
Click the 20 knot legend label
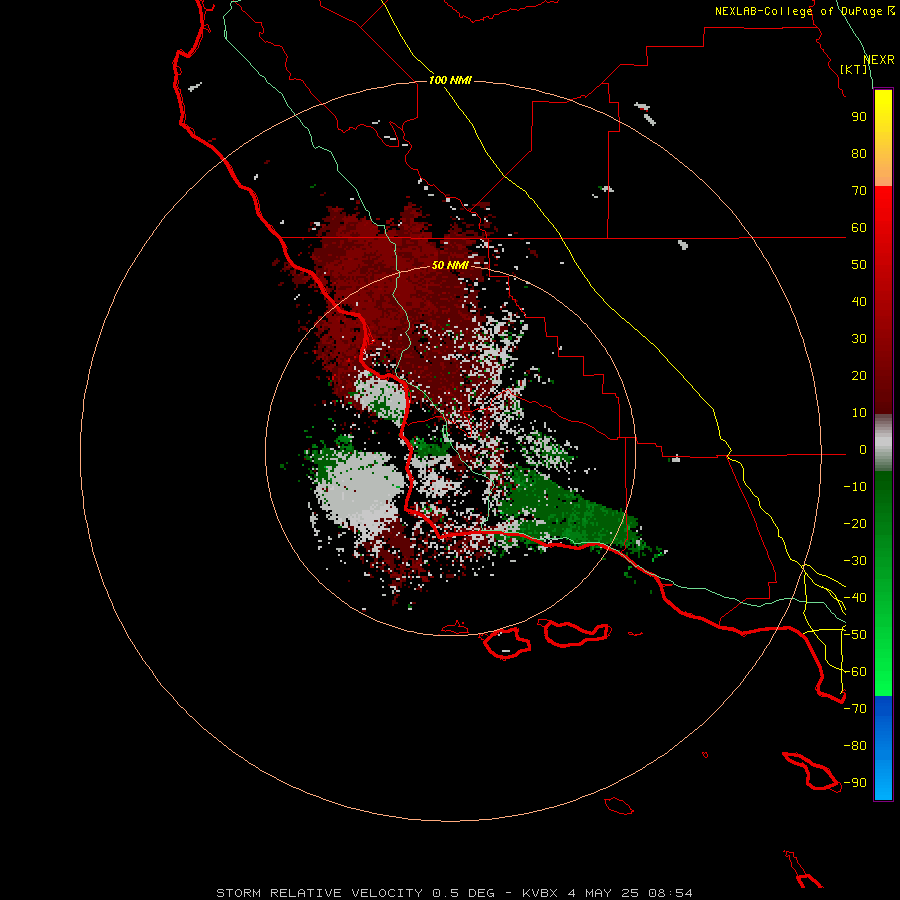point(859,375)
